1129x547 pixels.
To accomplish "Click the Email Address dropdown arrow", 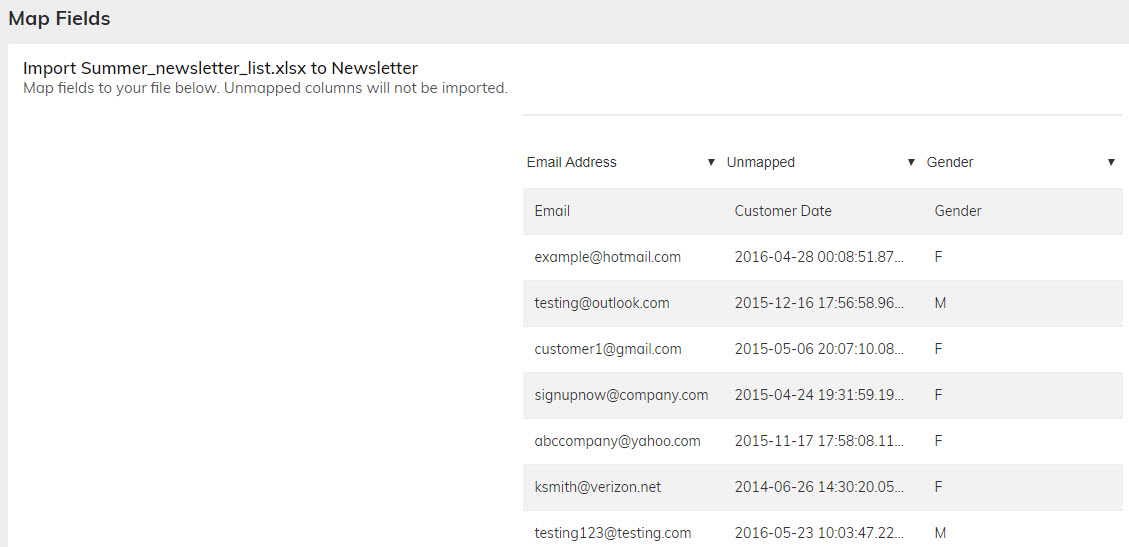I will click(711, 162).
